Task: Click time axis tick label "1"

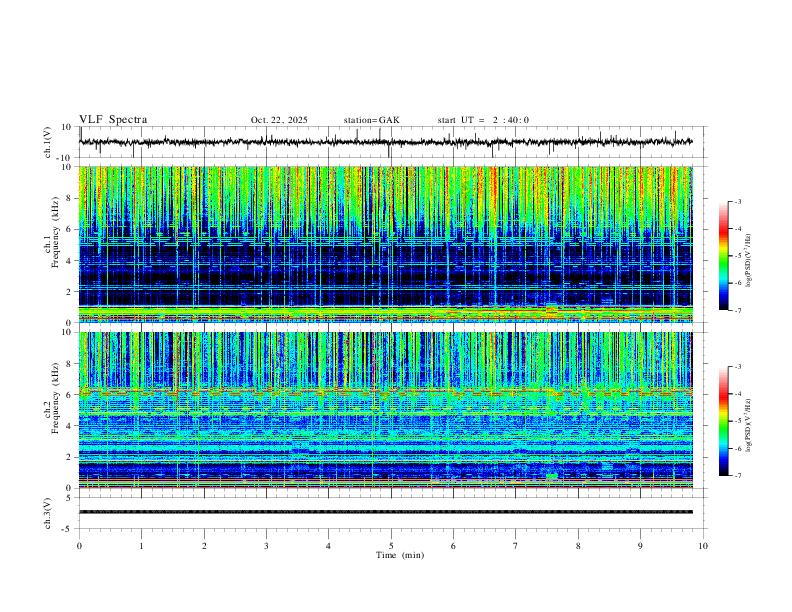Action: (141, 546)
